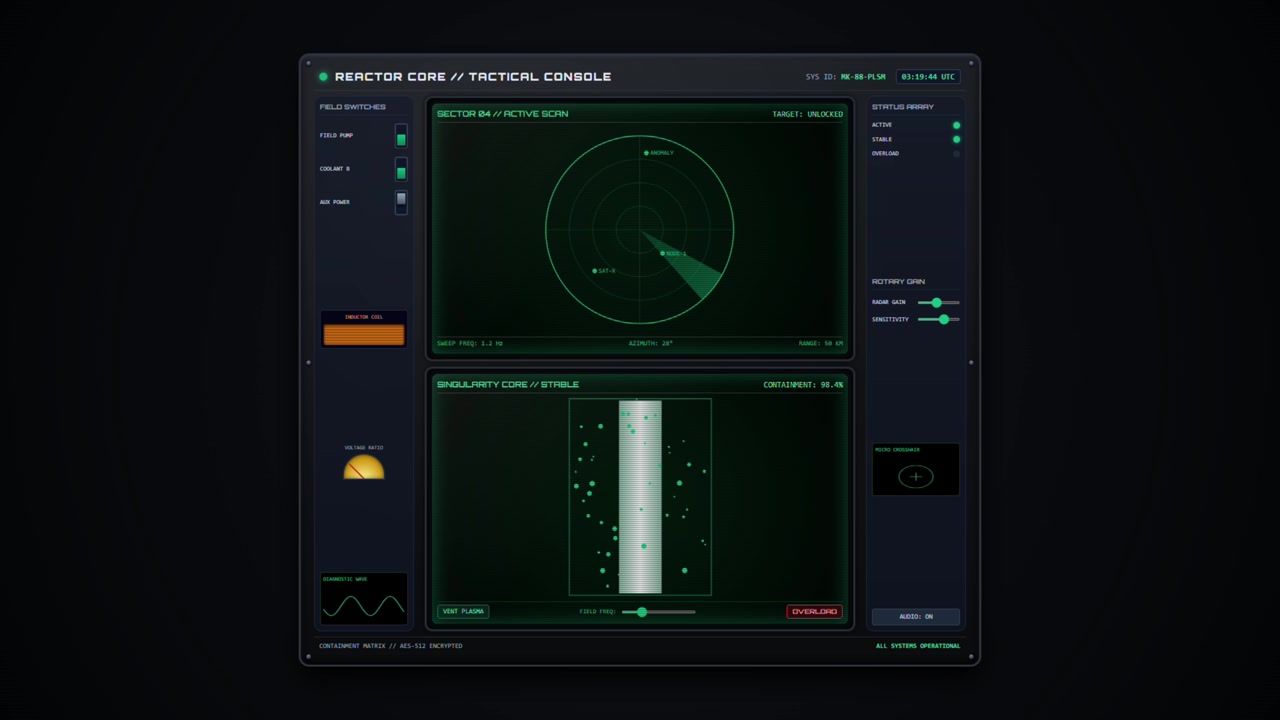The image size is (1280, 720).
Task: Toggle the Field Pump switch
Action: [x=401, y=136]
